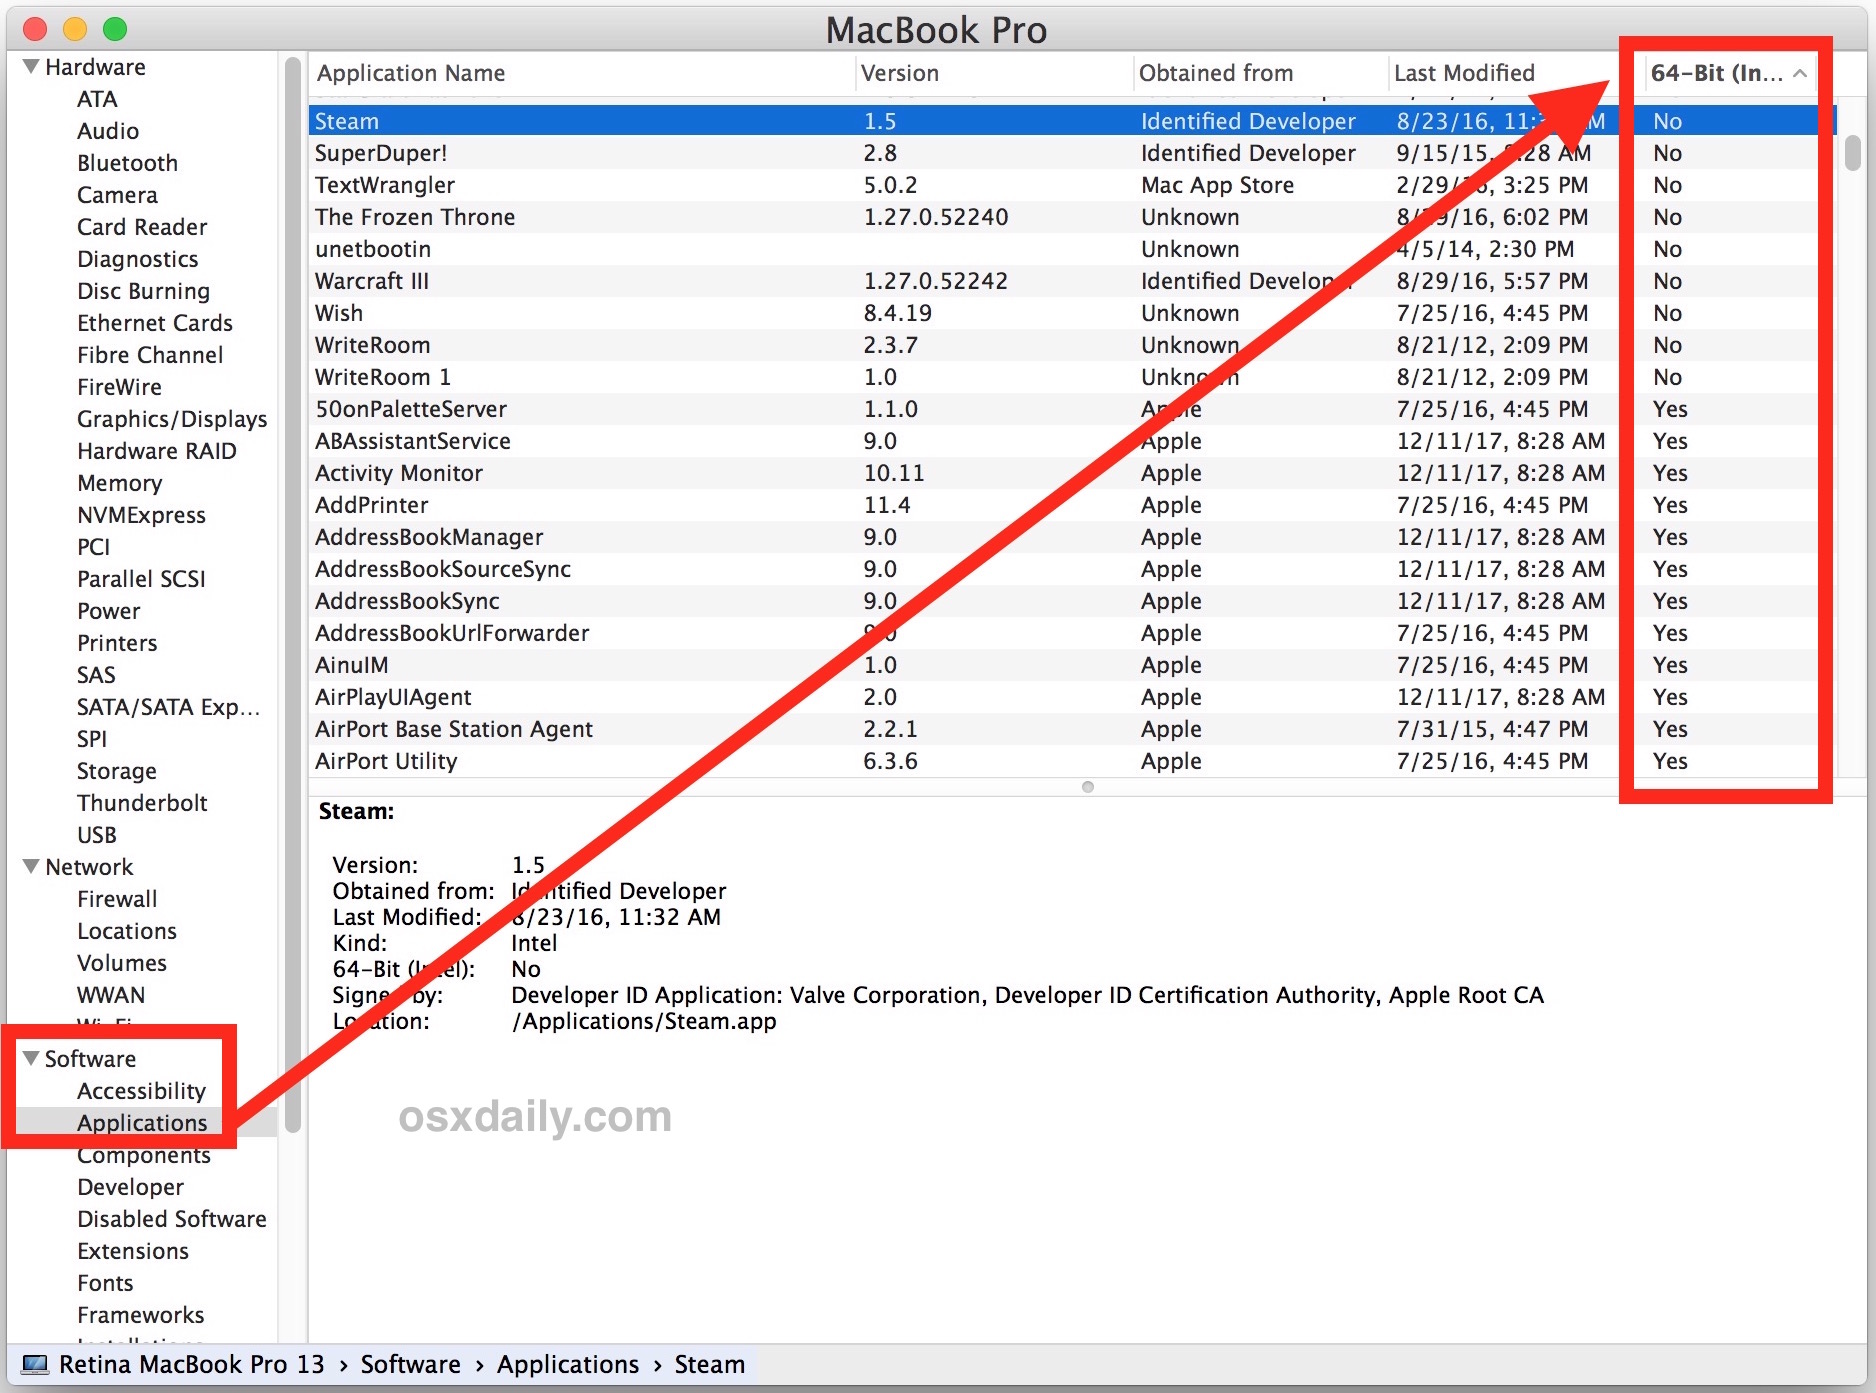This screenshot has height=1393, width=1876.
Task: Select the AirPort Utility row
Action: click(x=1072, y=761)
